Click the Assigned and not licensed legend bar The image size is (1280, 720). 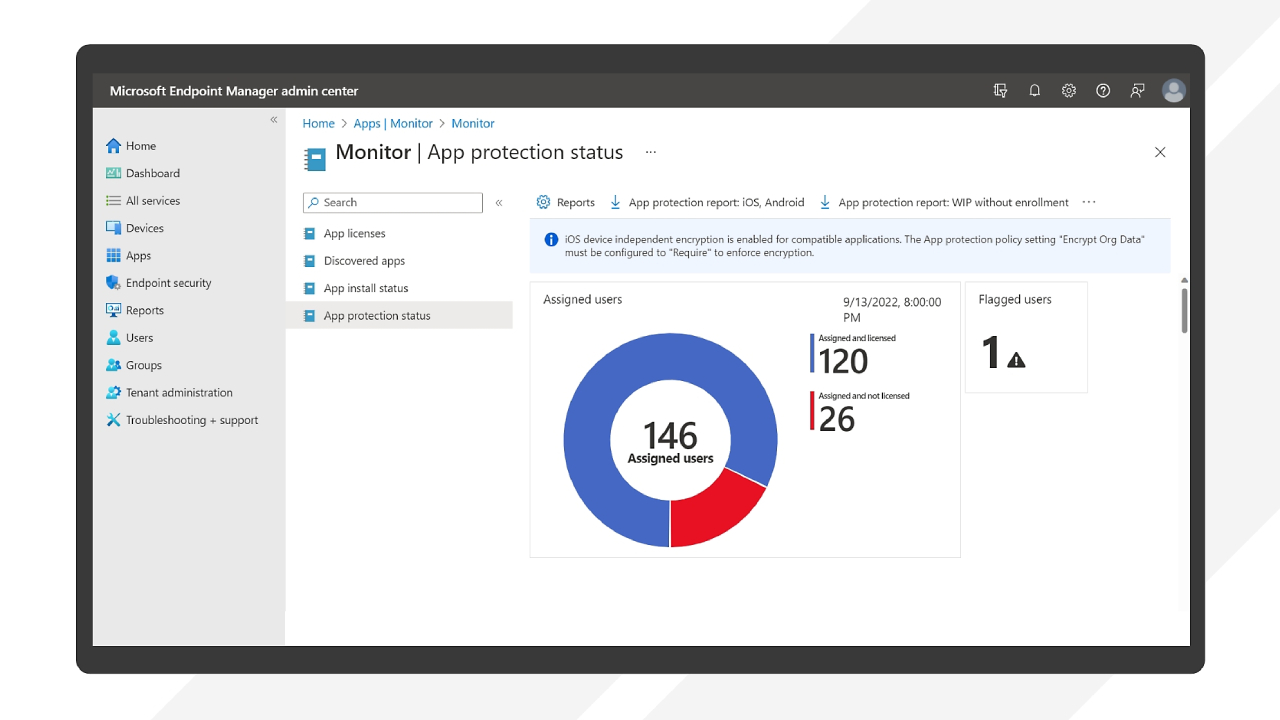pos(812,411)
